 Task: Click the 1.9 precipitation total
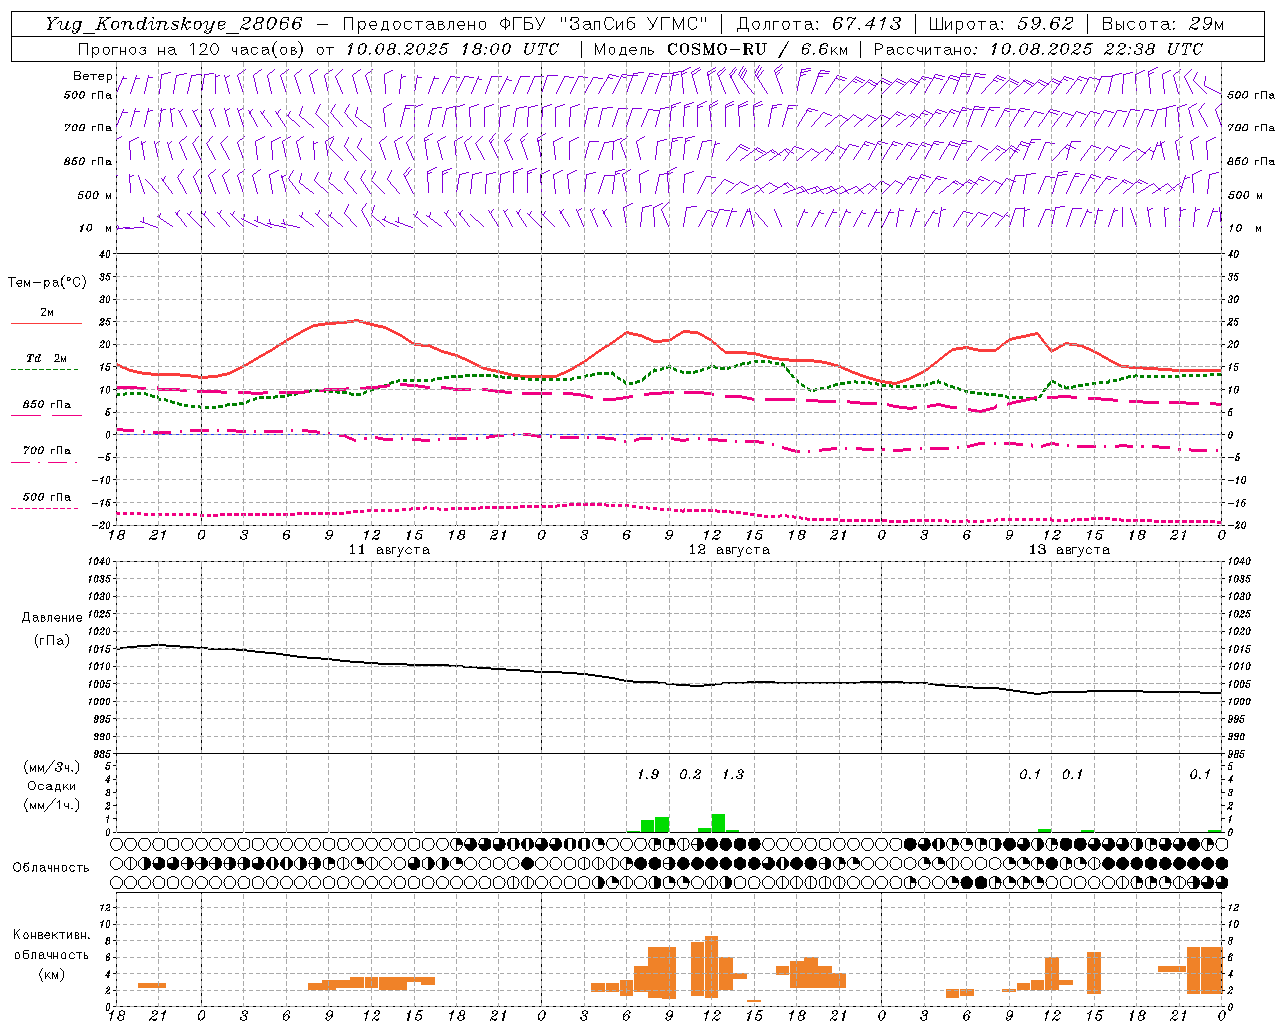point(648,775)
